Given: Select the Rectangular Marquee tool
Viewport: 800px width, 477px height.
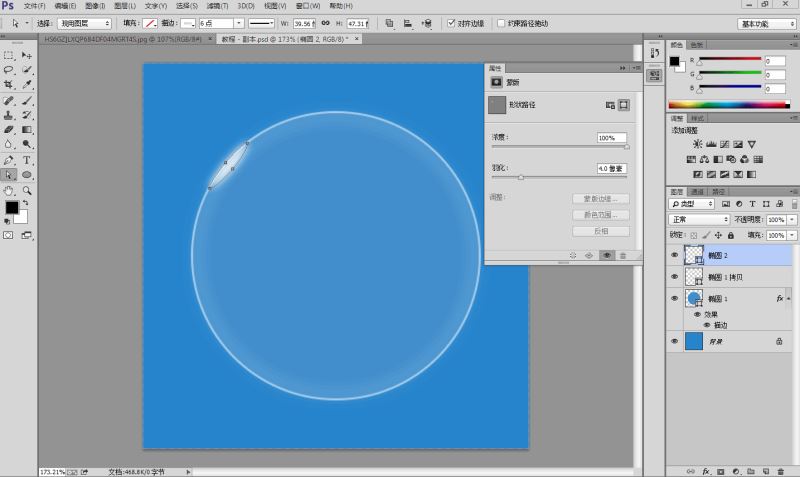Looking at the screenshot, I should tap(9, 56).
